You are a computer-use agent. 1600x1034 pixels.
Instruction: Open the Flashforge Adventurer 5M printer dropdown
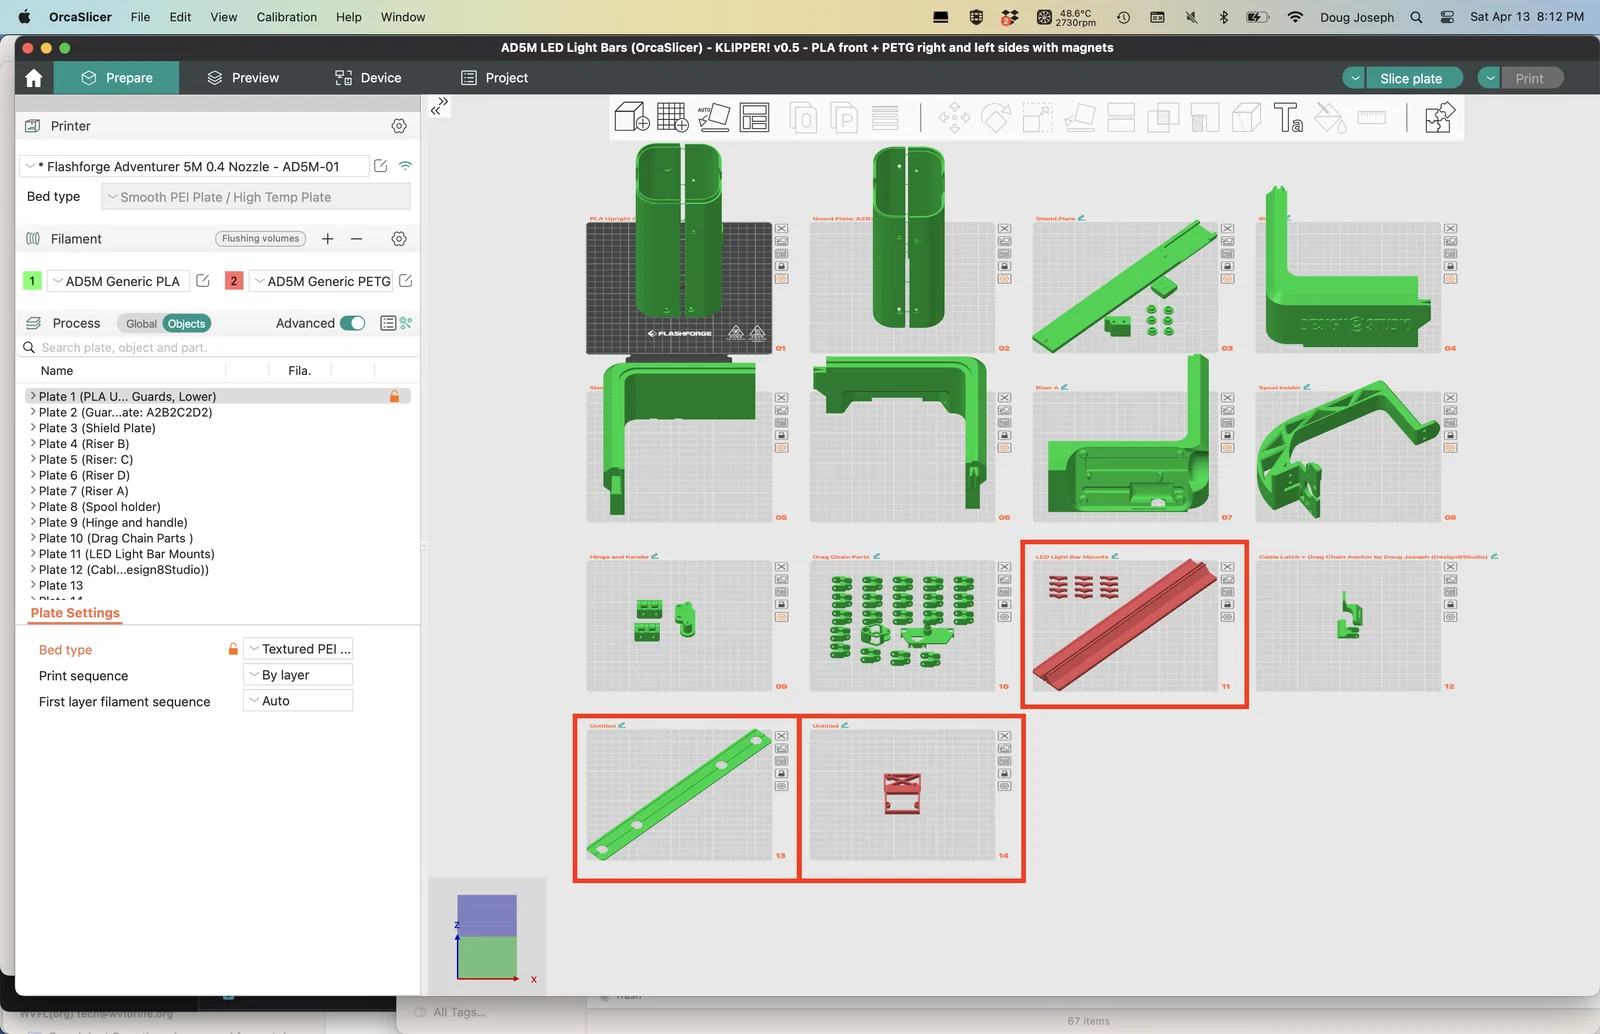[x=195, y=166]
